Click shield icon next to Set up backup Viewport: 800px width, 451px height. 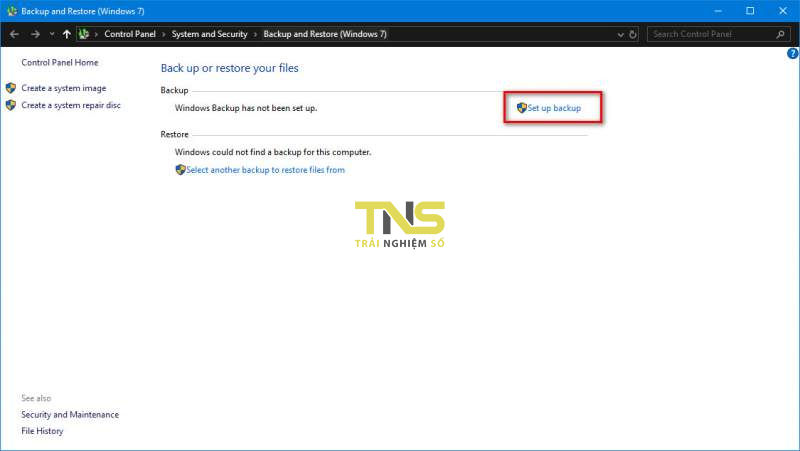[x=521, y=108]
